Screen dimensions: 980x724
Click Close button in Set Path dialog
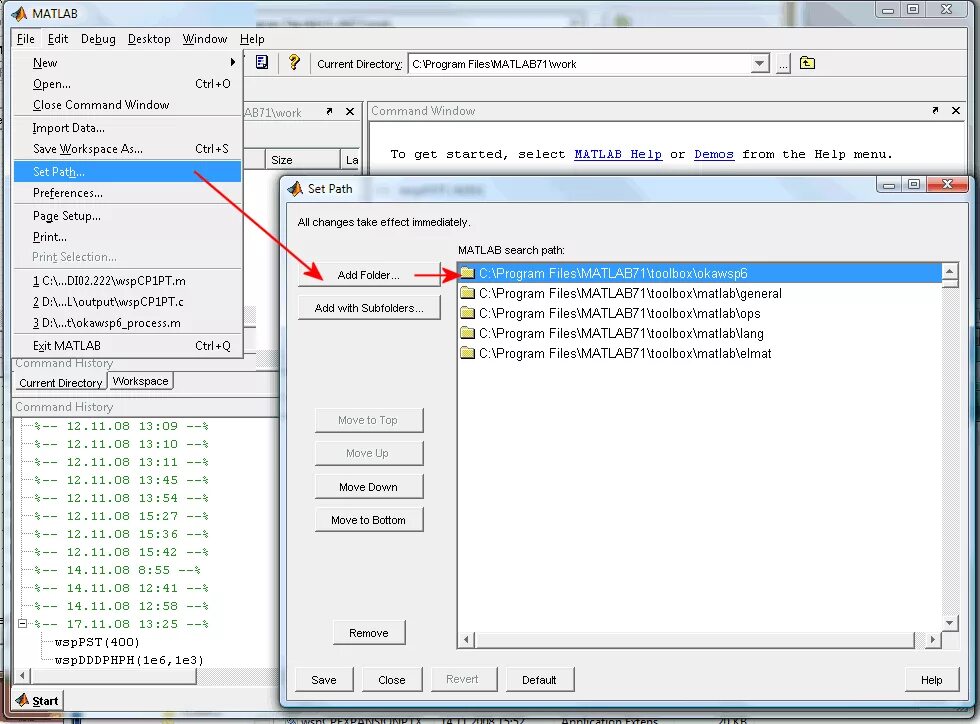point(392,680)
